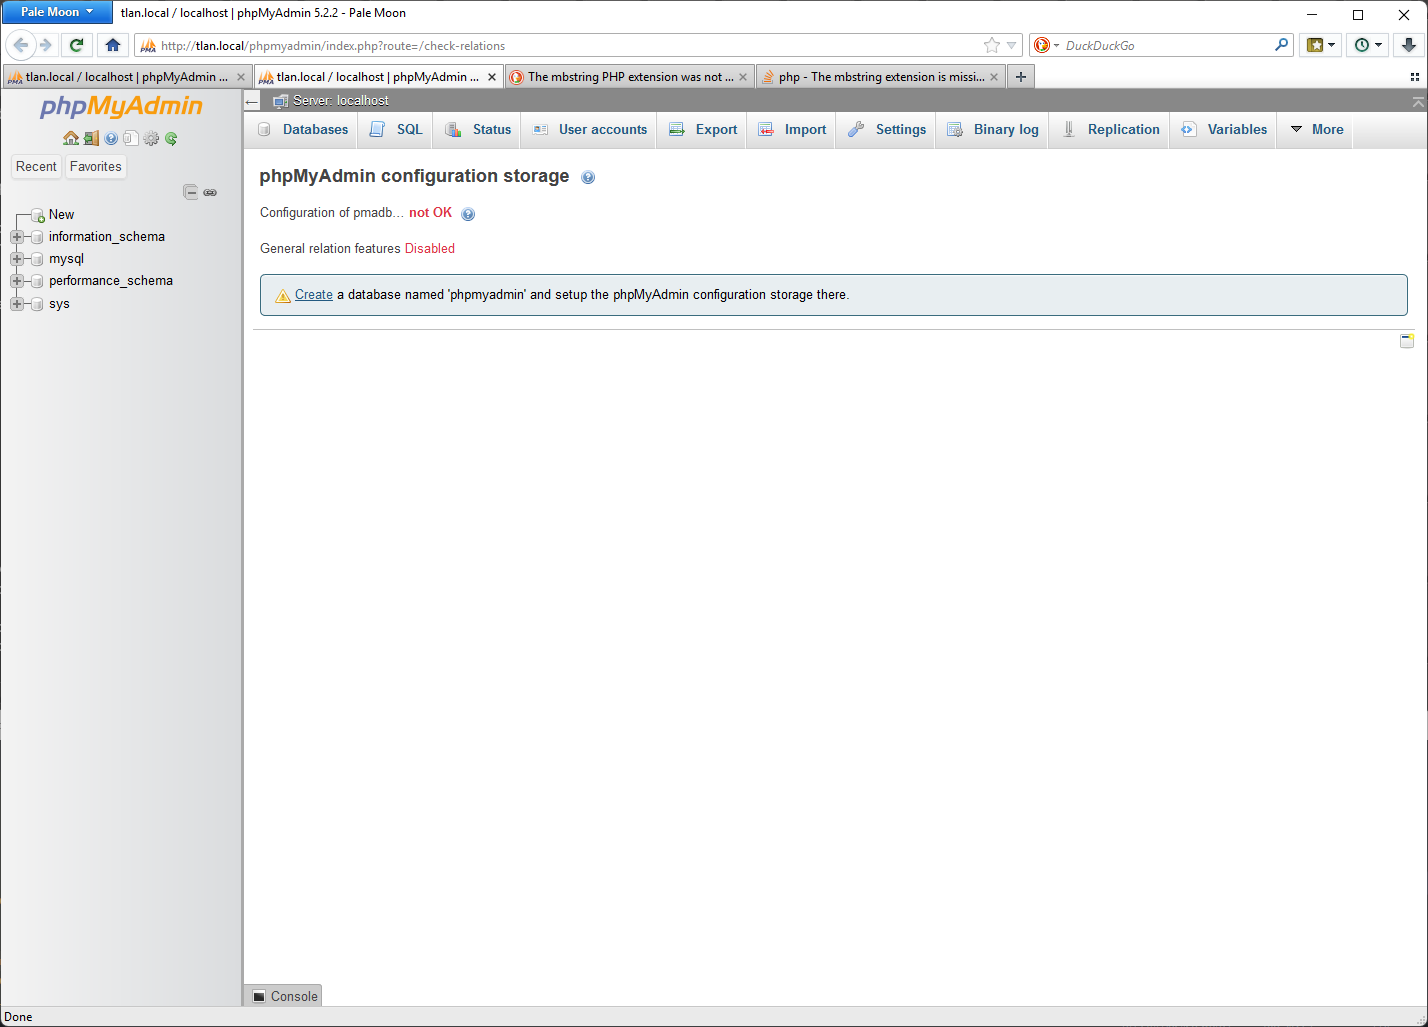Open the User accounts tab

590,130
